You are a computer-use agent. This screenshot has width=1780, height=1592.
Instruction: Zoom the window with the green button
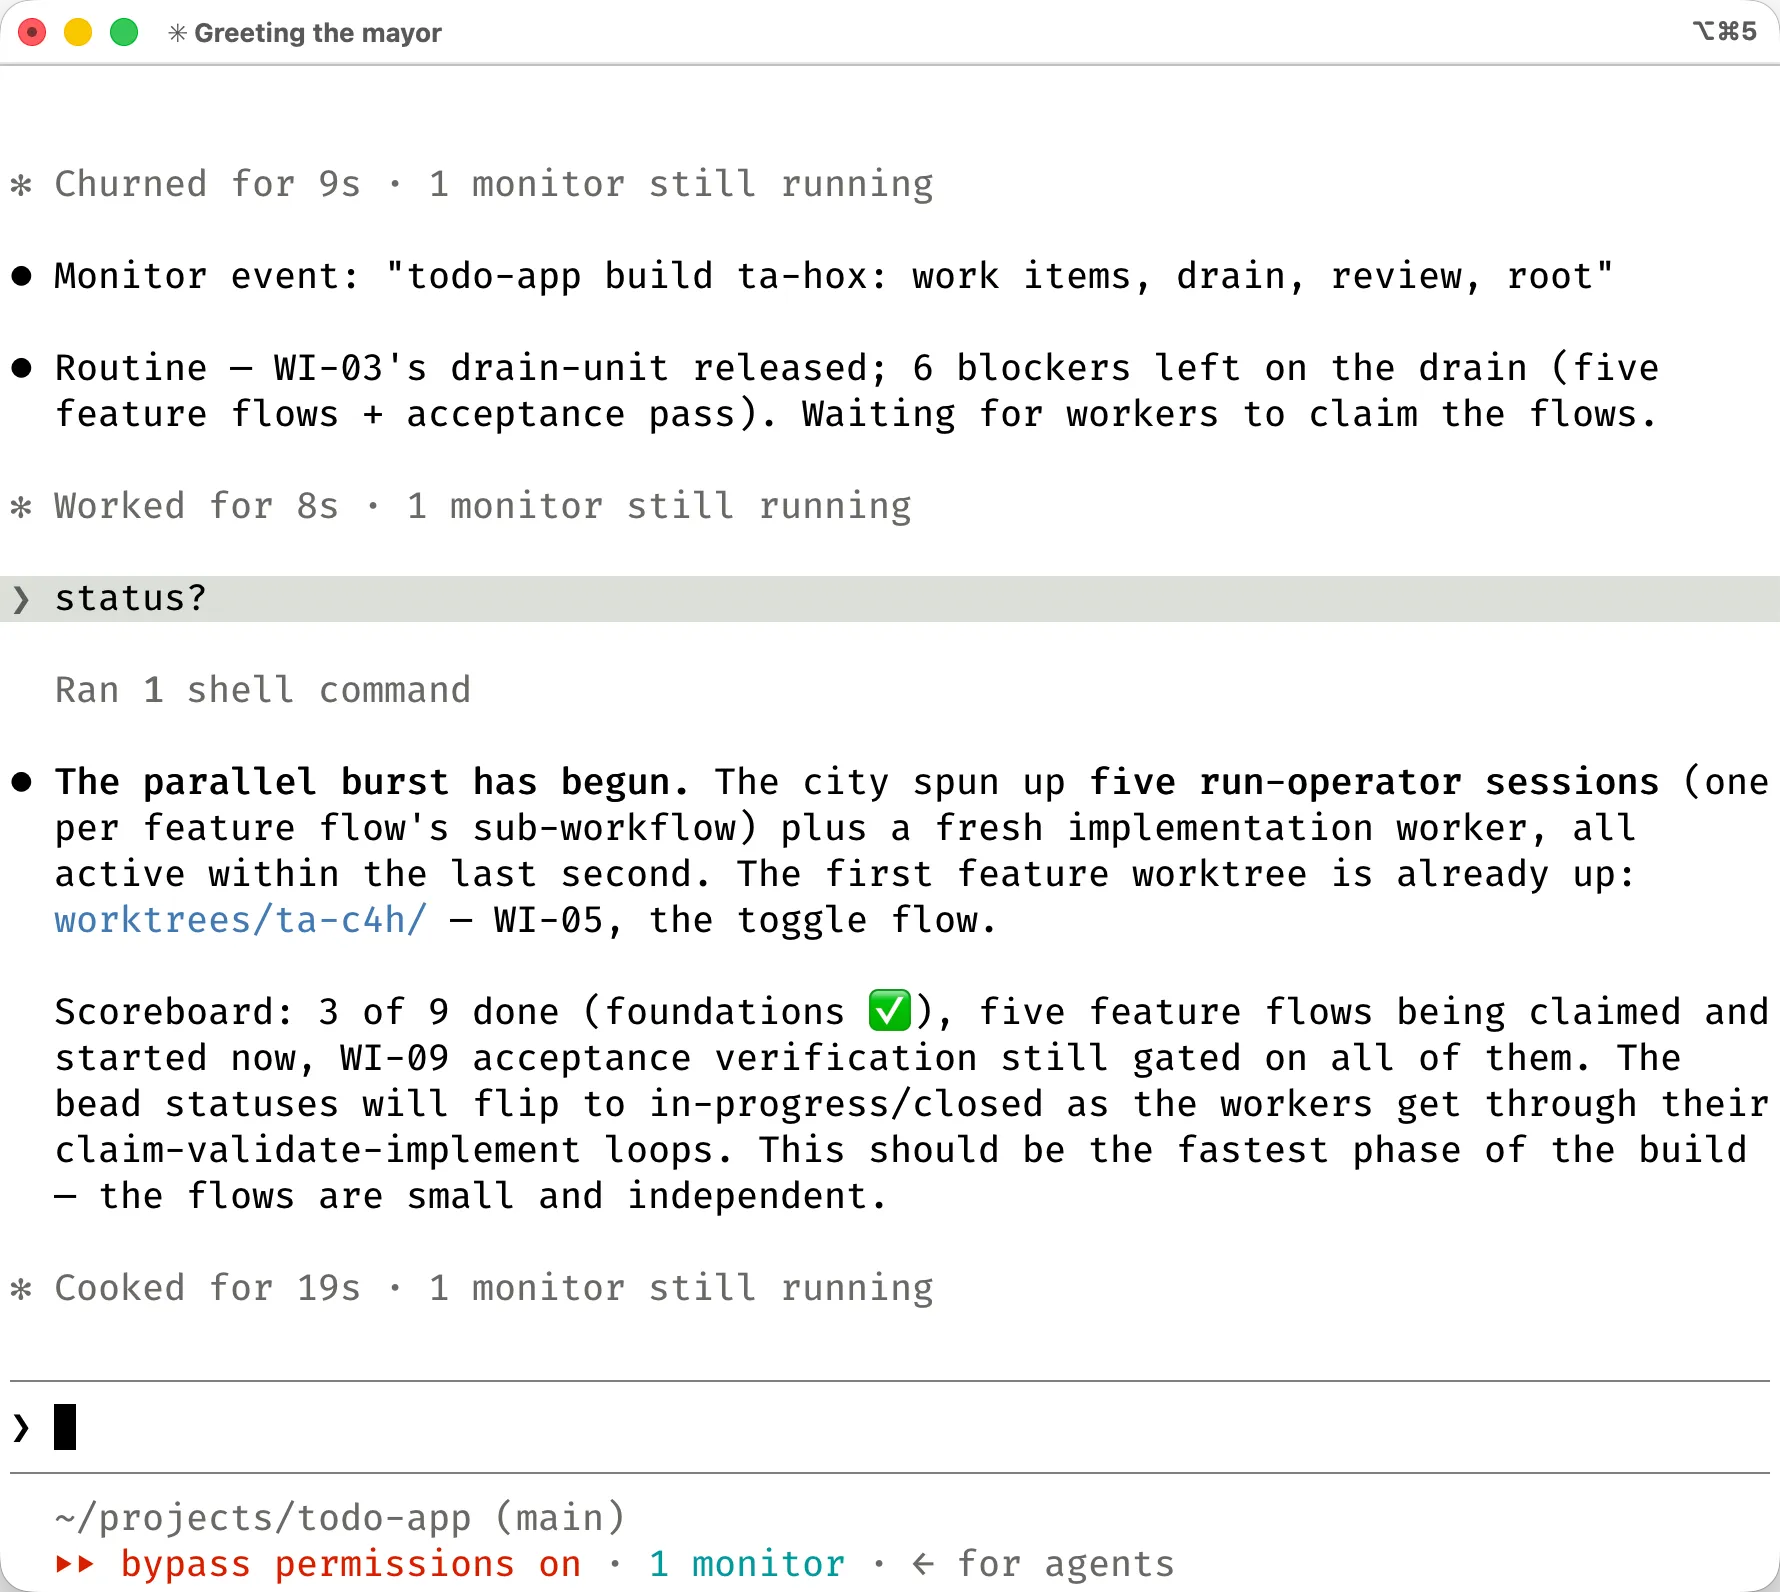(x=124, y=33)
